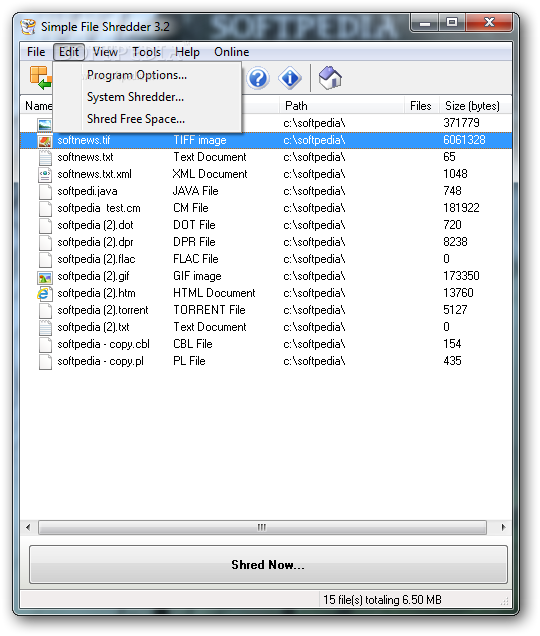Select the softpedia test.cm file

99,208
